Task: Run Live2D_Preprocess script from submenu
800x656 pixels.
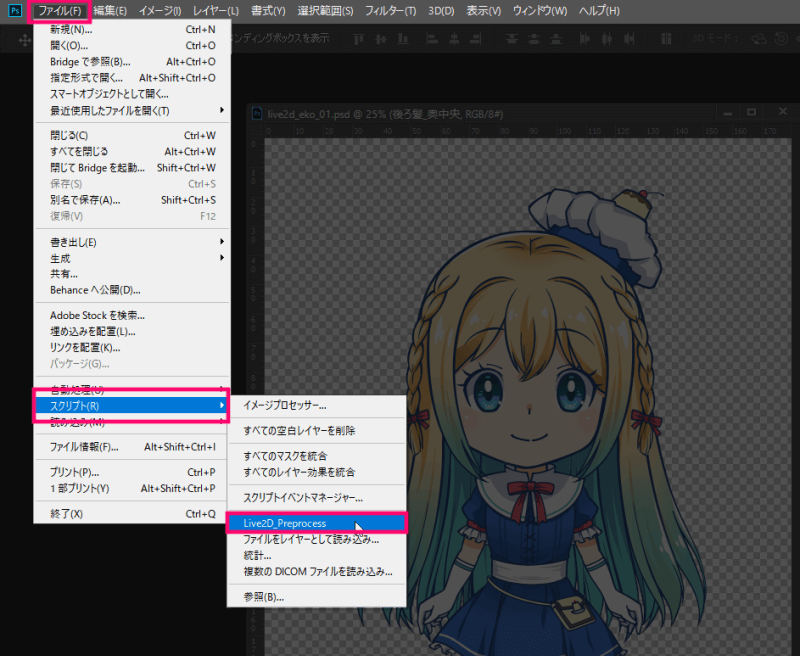Action: (x=317, y=523)
